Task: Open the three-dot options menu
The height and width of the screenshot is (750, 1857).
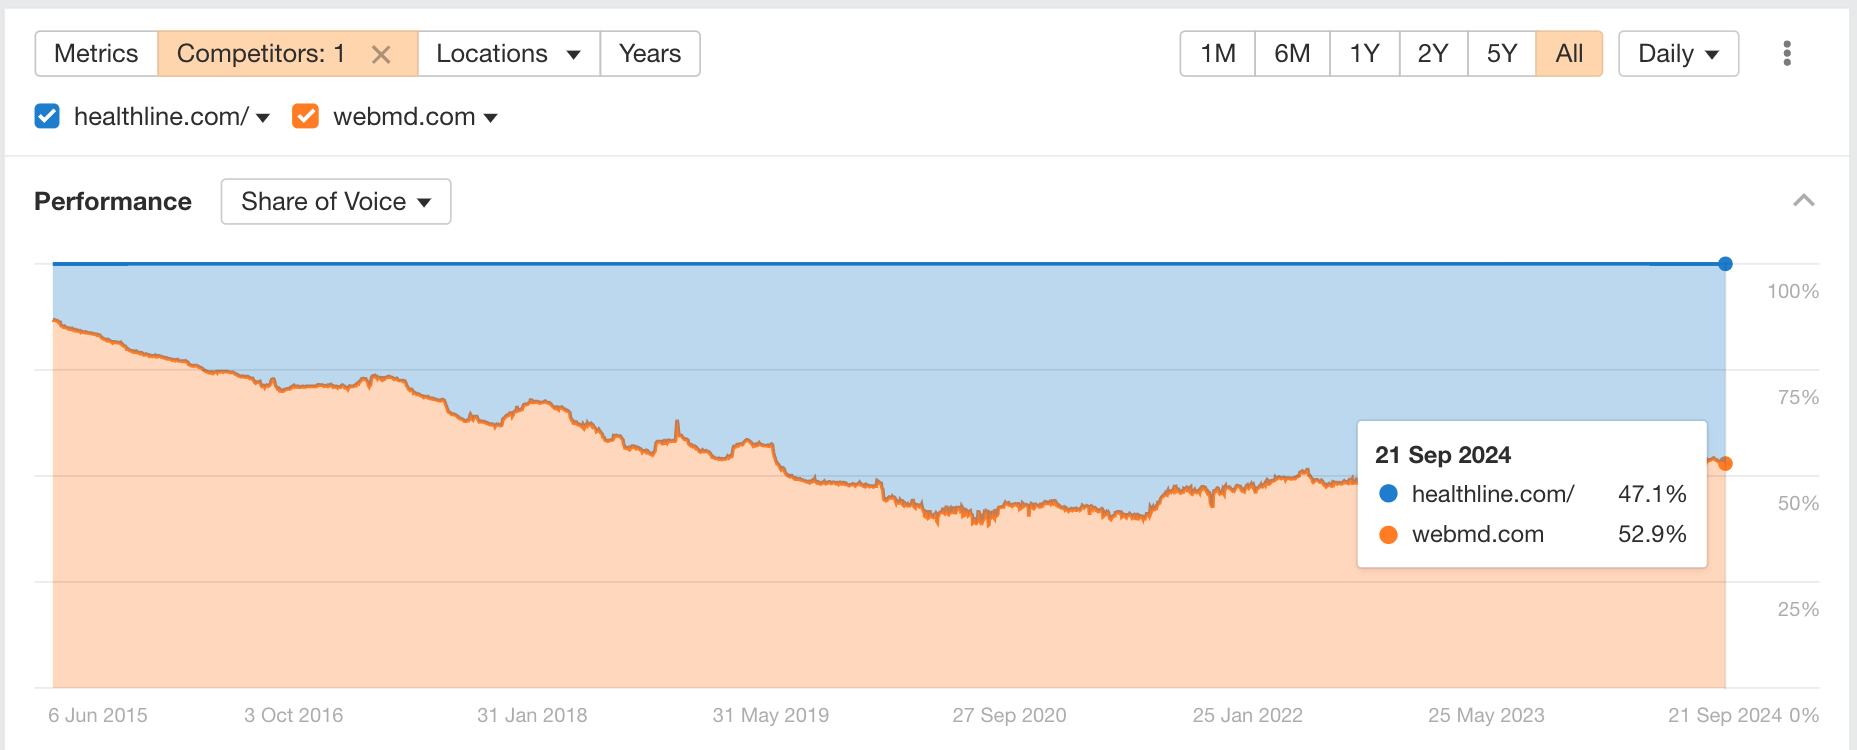Action: [1786, 54]
